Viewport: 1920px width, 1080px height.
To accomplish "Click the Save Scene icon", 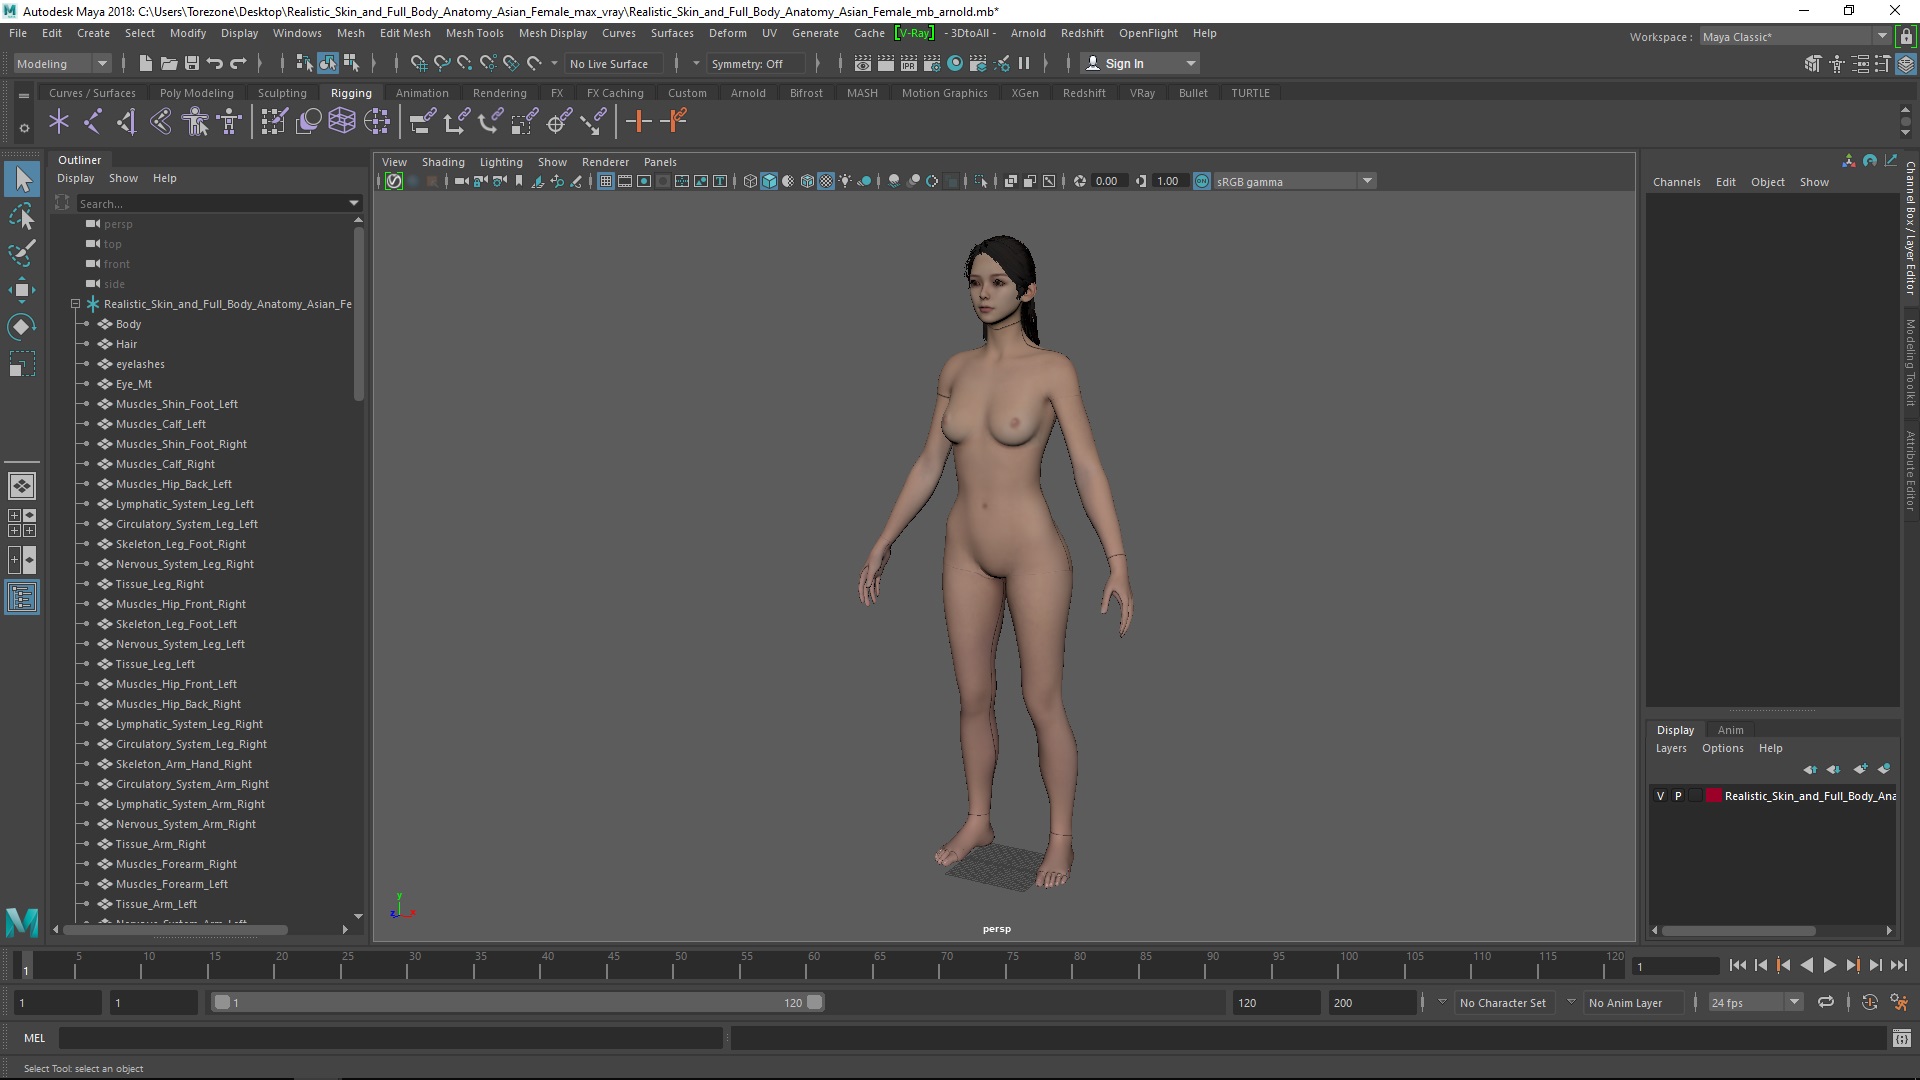I will click(x=191, y=63).
